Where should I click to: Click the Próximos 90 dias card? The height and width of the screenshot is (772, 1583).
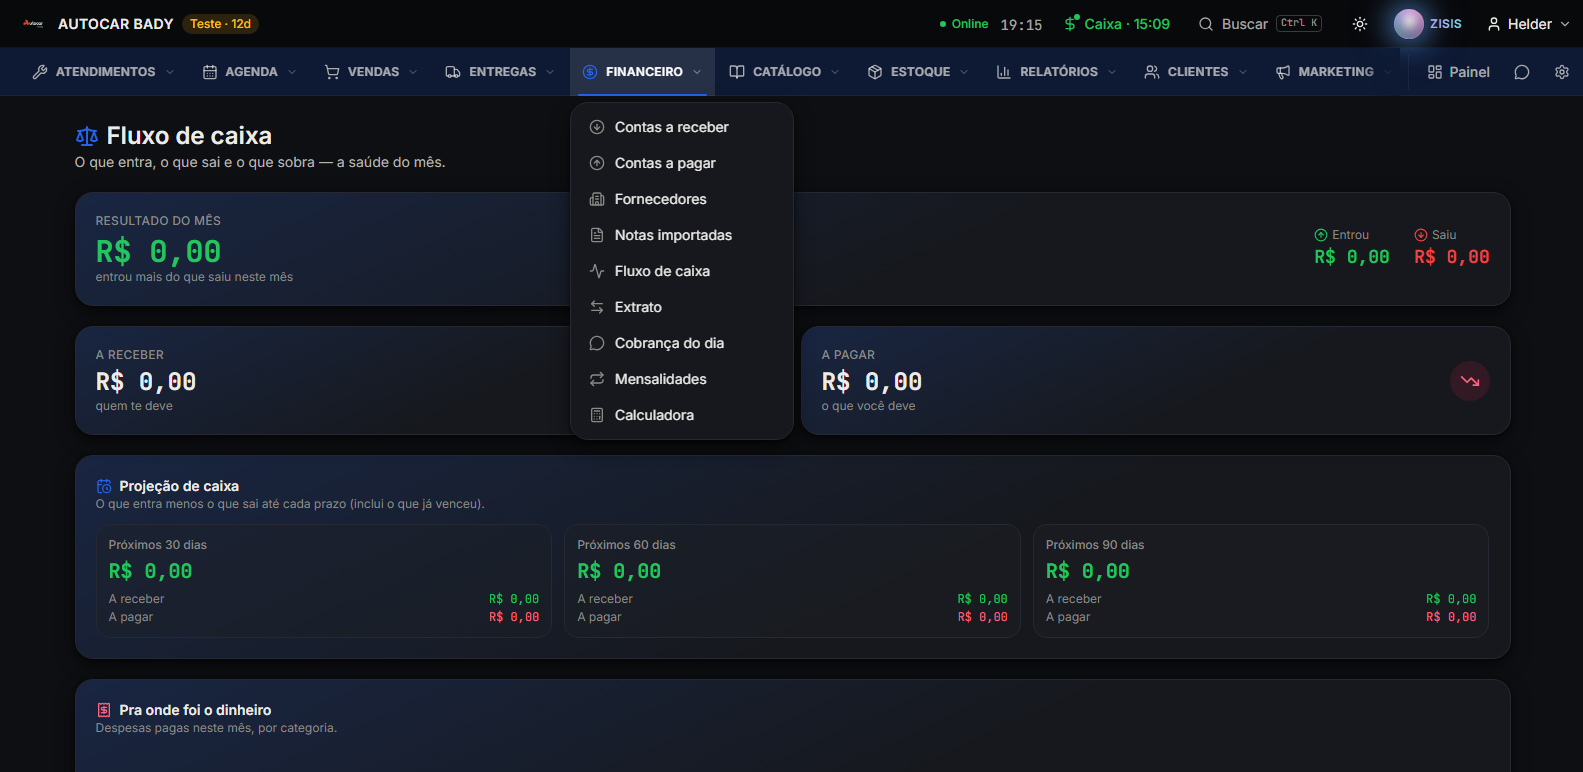click(1261, 581)
